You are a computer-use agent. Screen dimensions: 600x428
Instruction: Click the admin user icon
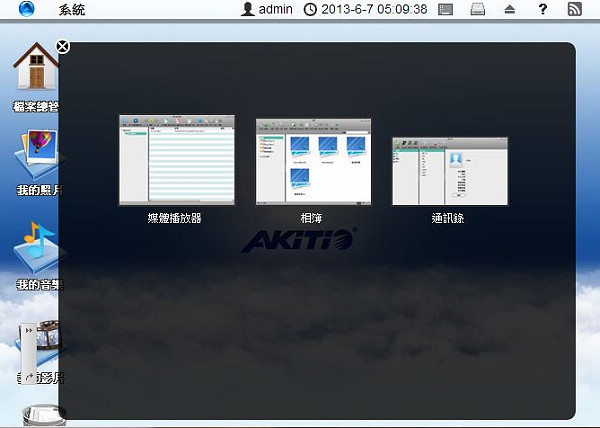248,10
